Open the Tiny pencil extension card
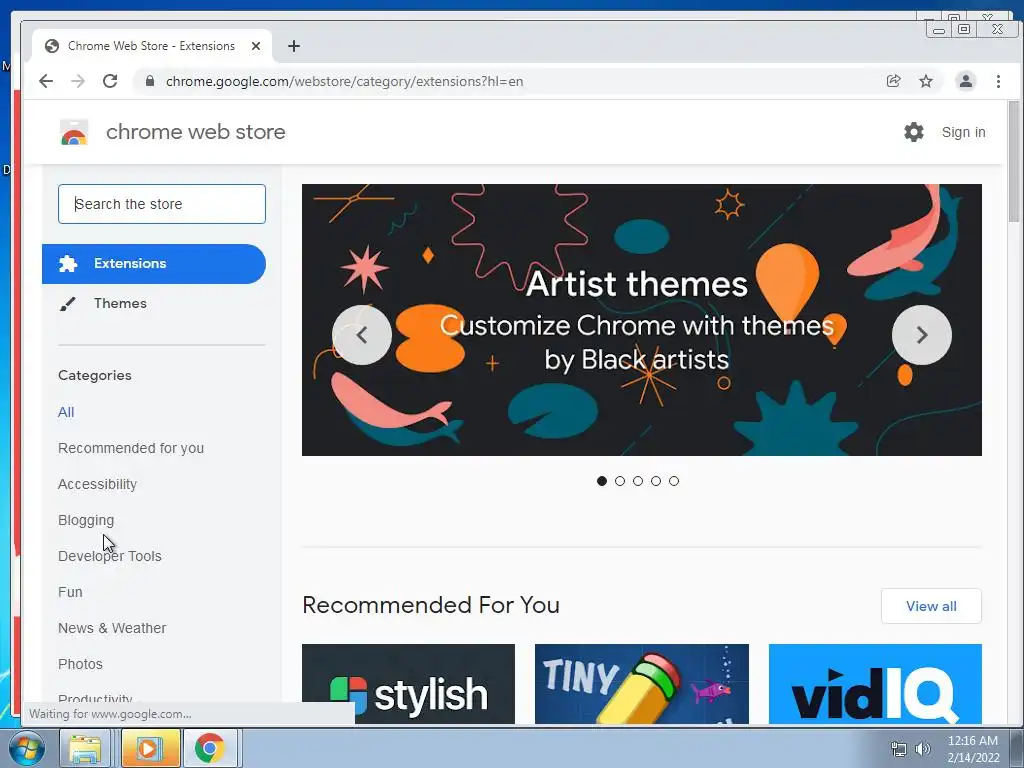 641,684
